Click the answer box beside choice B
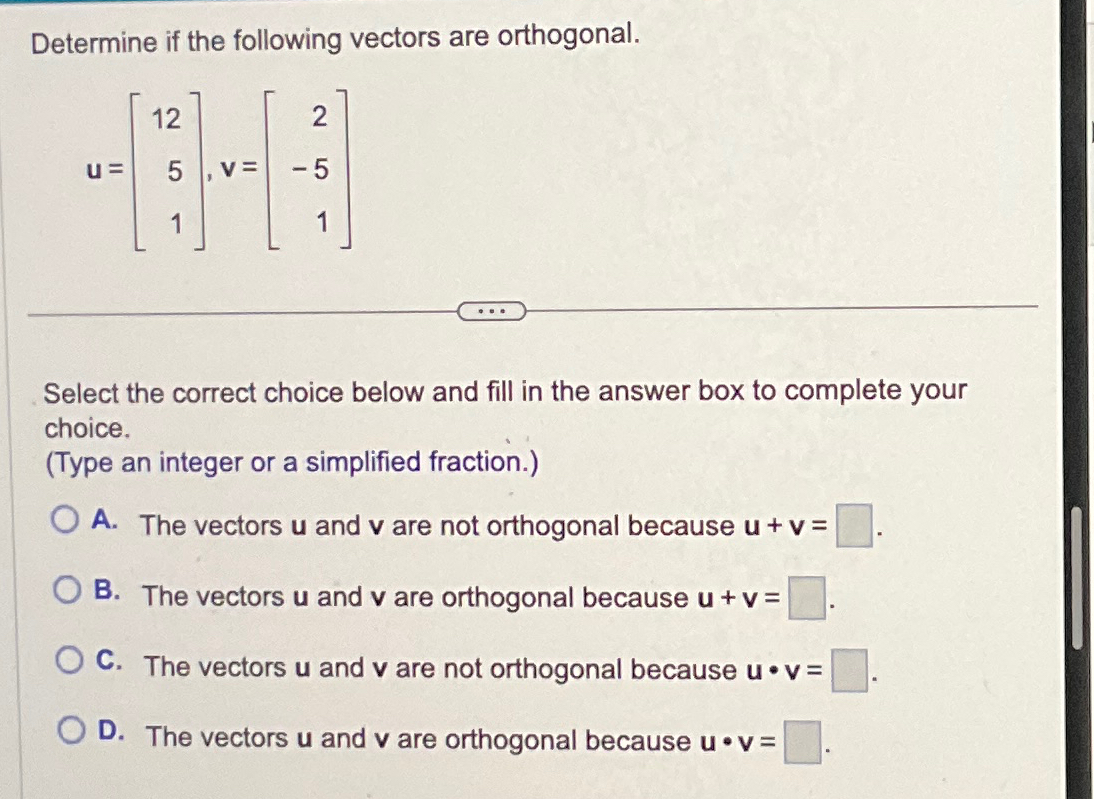Viewport: 1094px width, 799px height. pyautogui.click(x=806, y=598)
